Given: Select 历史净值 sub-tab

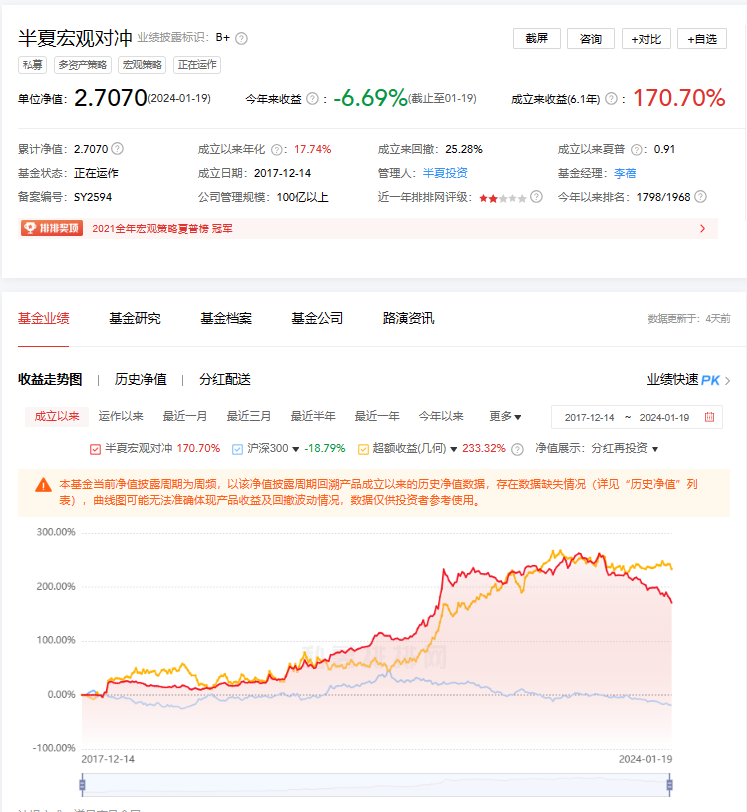Looking at the screenshot, I should click(x=140, y=379).
